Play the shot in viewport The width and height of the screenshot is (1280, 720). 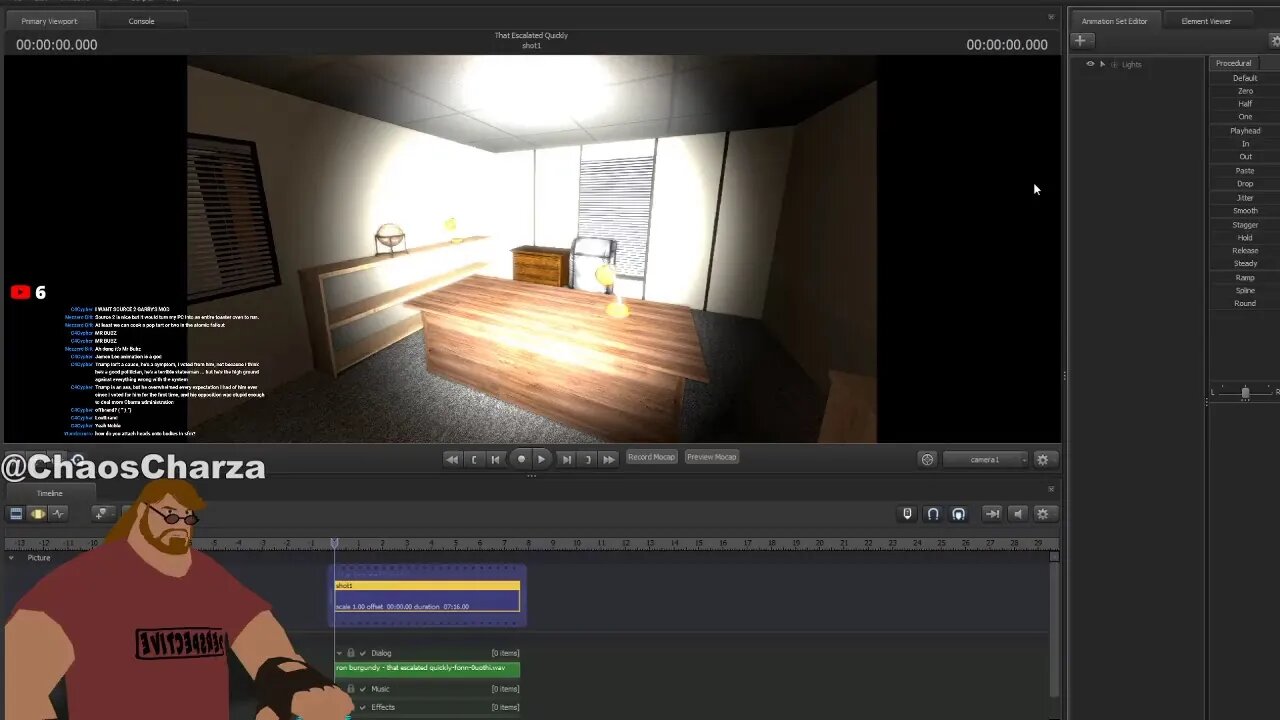pyautogui.click(x=541, y=459)
